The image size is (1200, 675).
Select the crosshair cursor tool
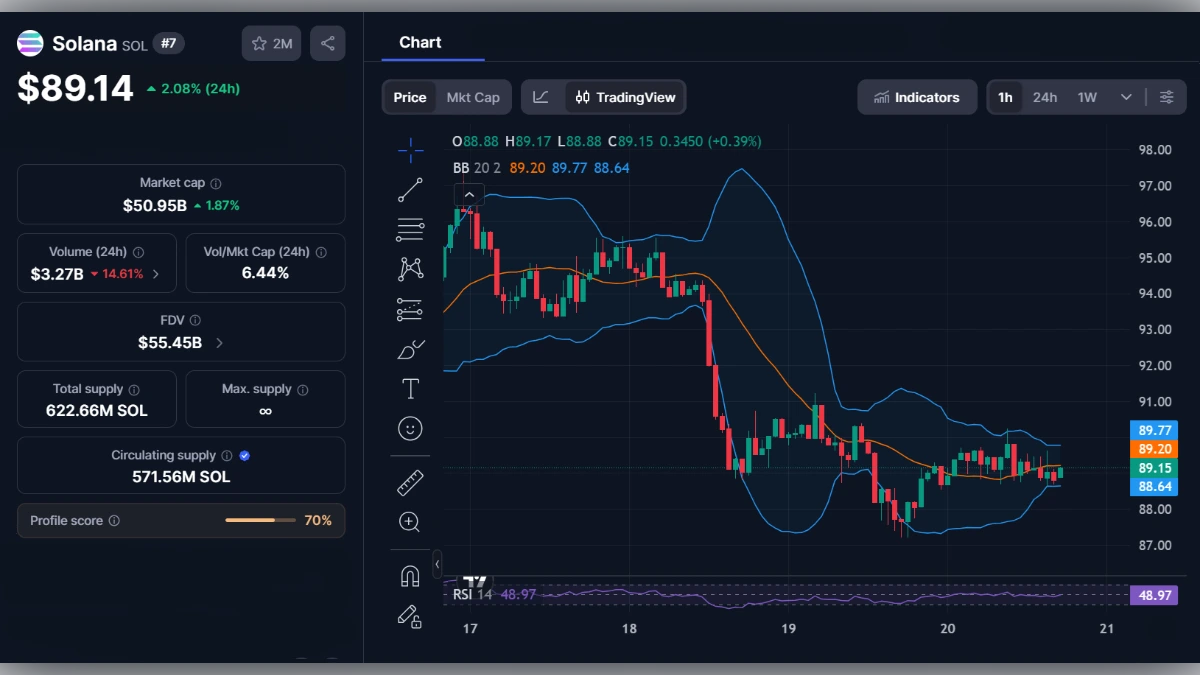coord(410,150)
